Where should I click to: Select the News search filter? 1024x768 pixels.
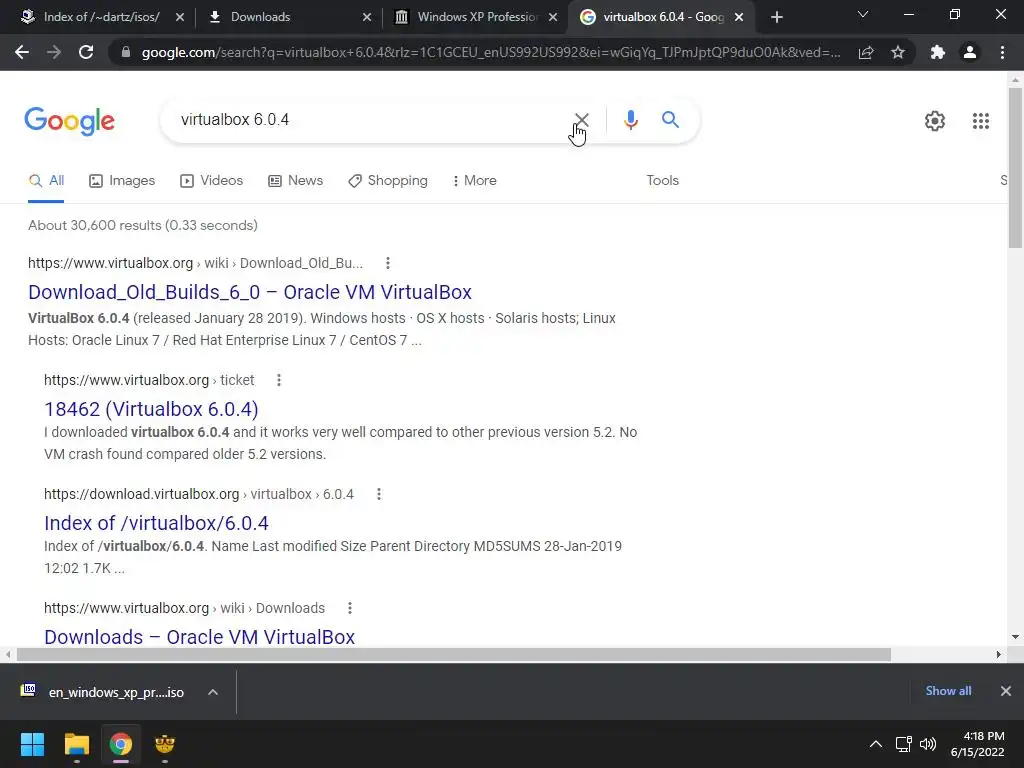(x=295, y=181)
